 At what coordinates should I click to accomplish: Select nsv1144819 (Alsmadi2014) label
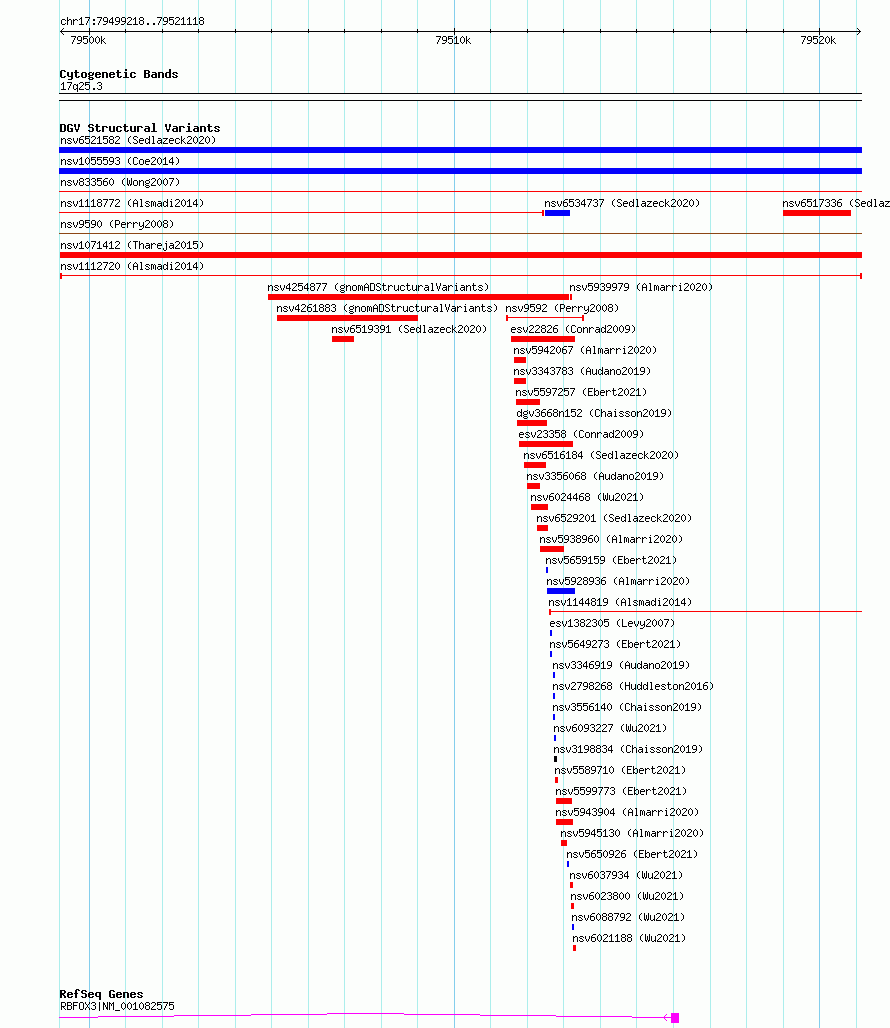point(620,601)
